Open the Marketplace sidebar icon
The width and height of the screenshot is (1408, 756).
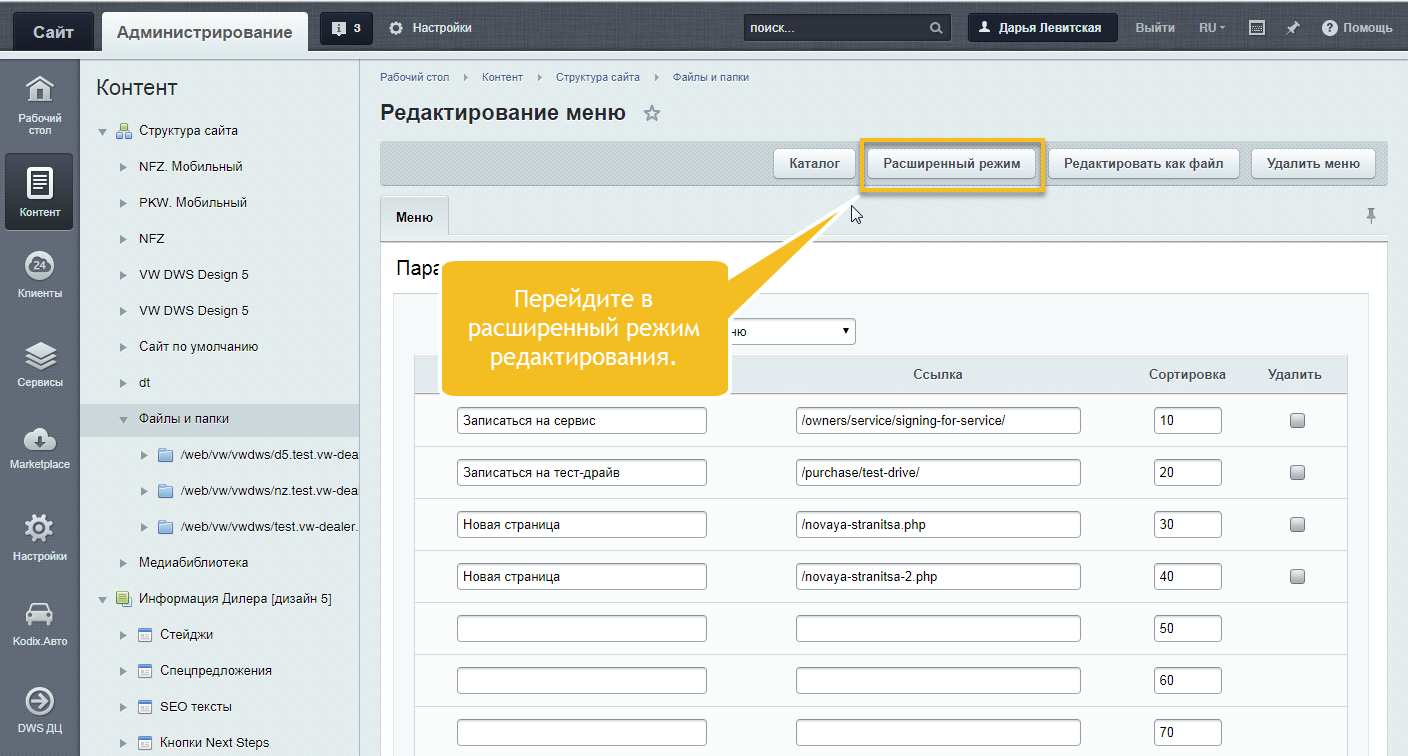(x=39, y=448)
